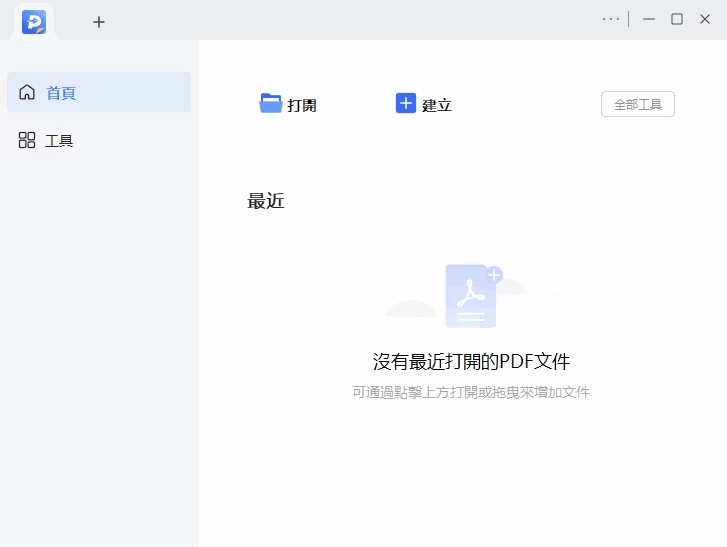Click the 沒有最近打開的PDF文件 message
Viewport: 727px width, 547px height.
471,361
